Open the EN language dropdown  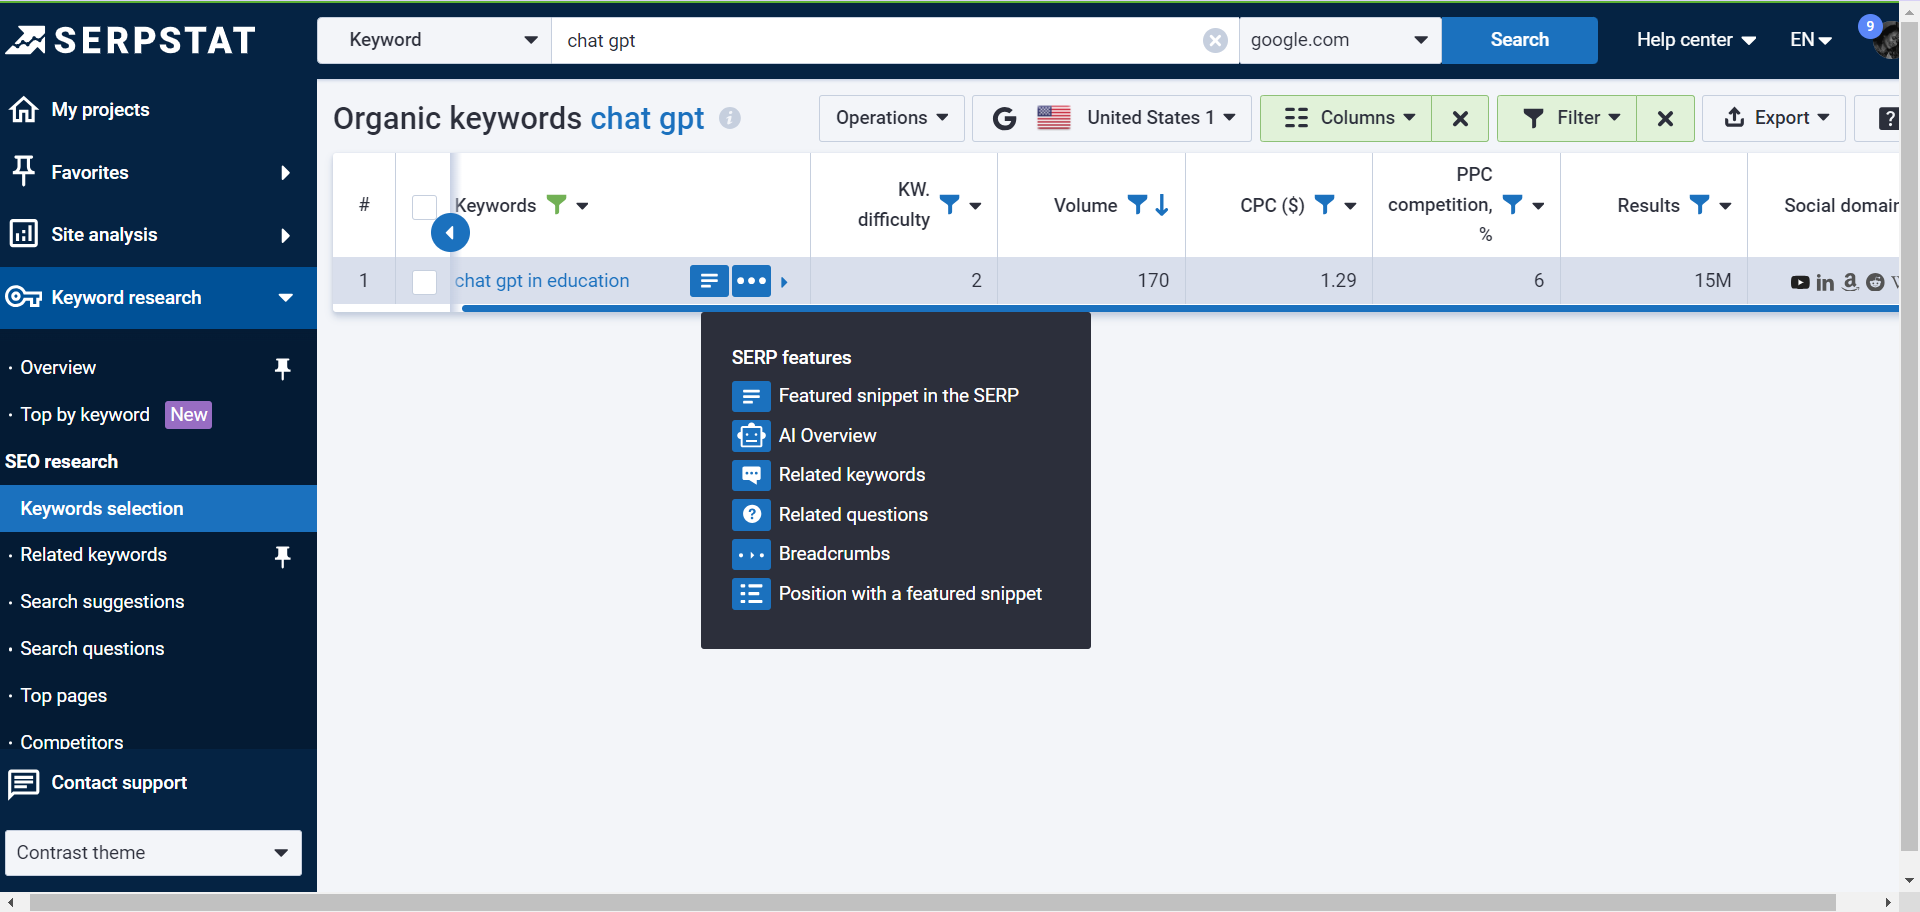(x=1811, y=40)
